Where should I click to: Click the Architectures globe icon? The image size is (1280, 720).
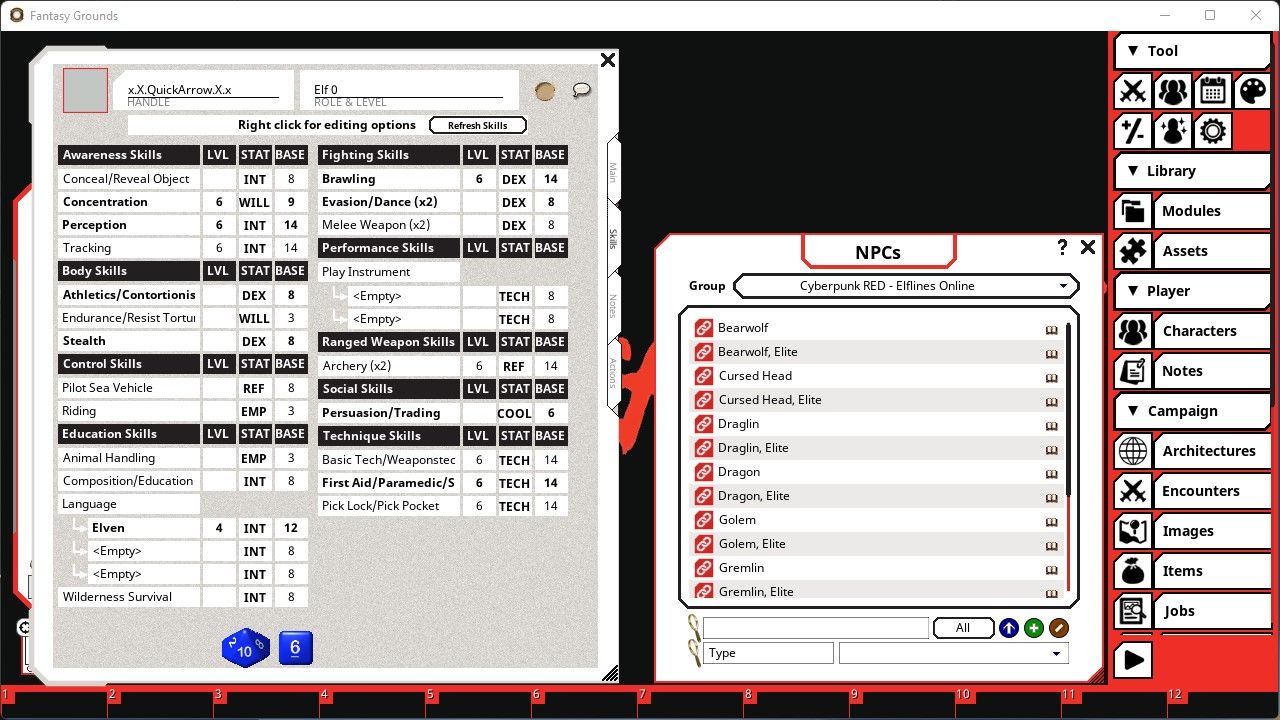[x=1132, y=451]
